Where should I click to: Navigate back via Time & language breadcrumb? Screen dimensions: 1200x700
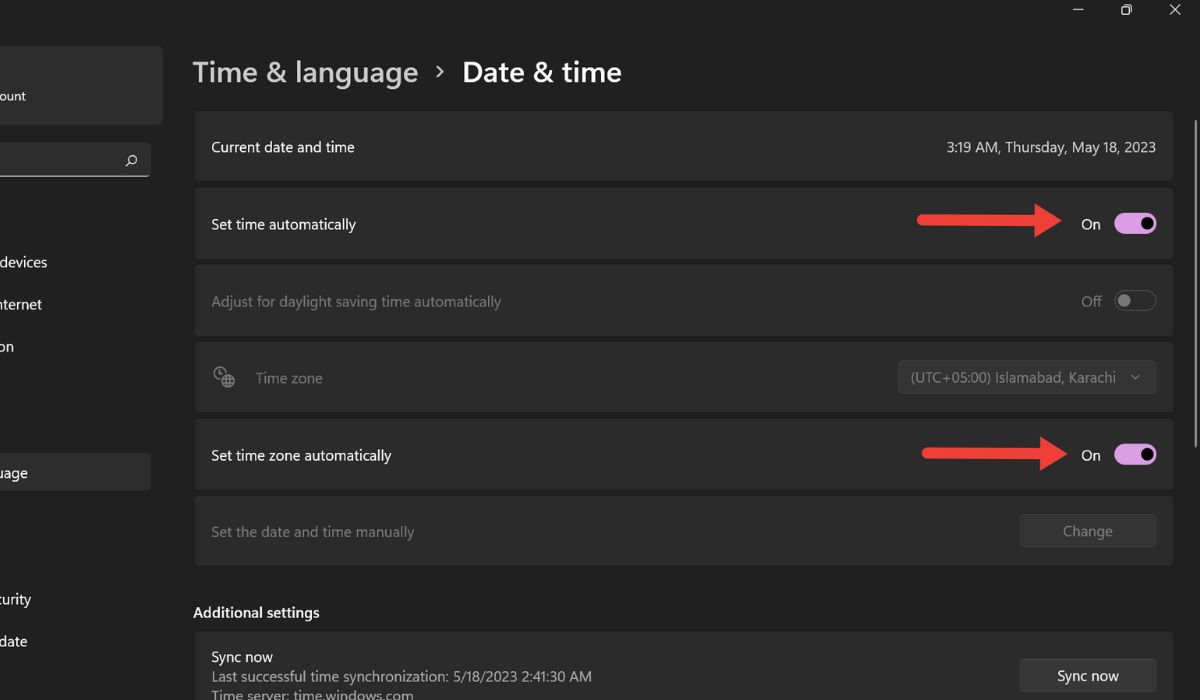[305, 72]
